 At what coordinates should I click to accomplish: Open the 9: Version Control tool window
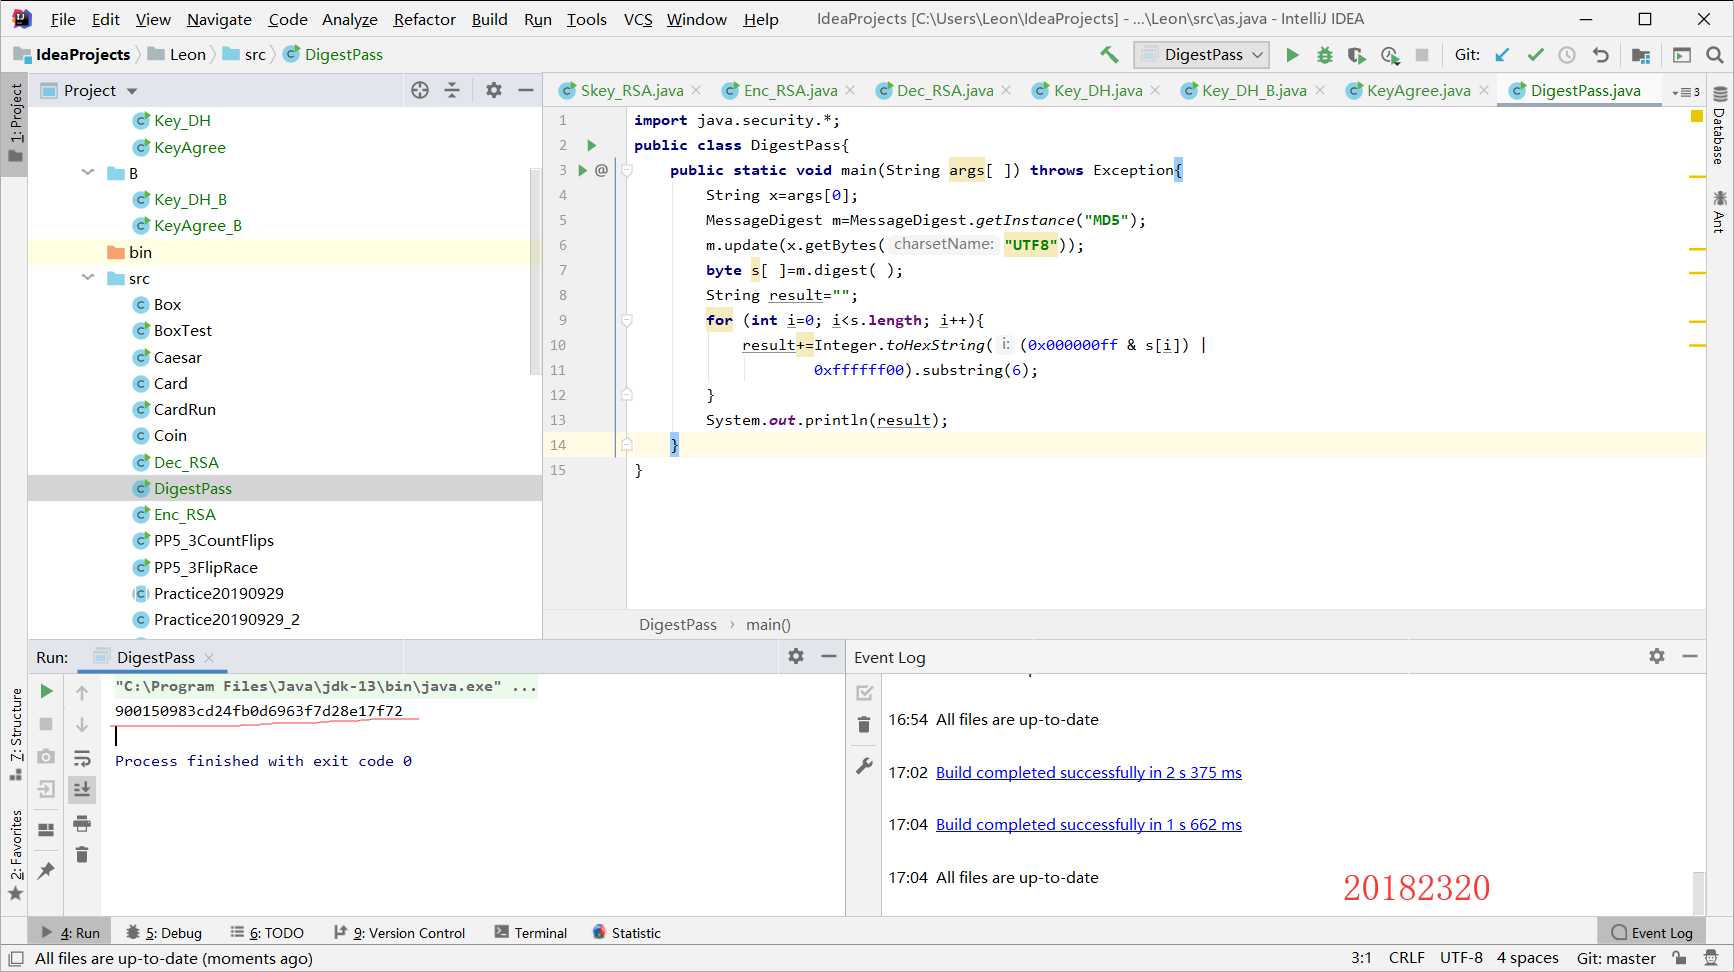coord(399,933)
